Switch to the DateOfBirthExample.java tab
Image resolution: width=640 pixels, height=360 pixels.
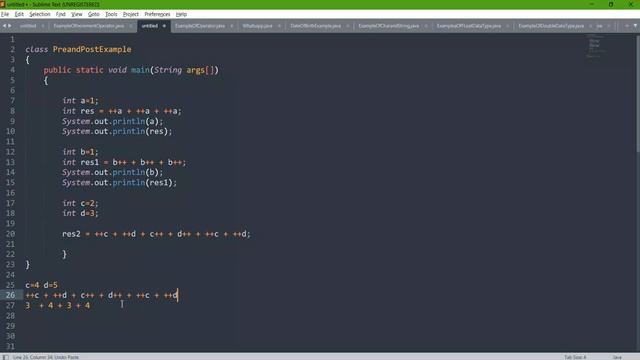click(316, 26)
